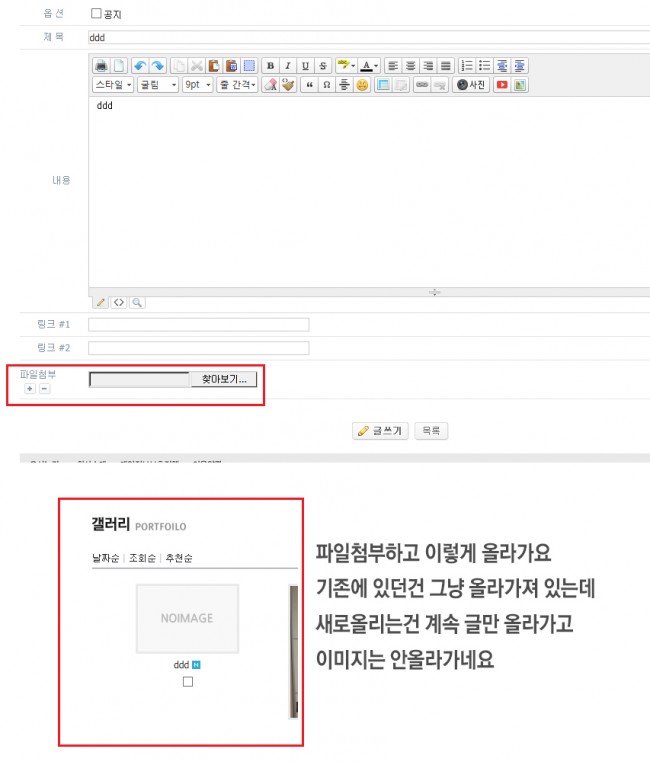650x762 pixels.
Task: Insert YouTube video icon
Action: click(x=502, y=85)
